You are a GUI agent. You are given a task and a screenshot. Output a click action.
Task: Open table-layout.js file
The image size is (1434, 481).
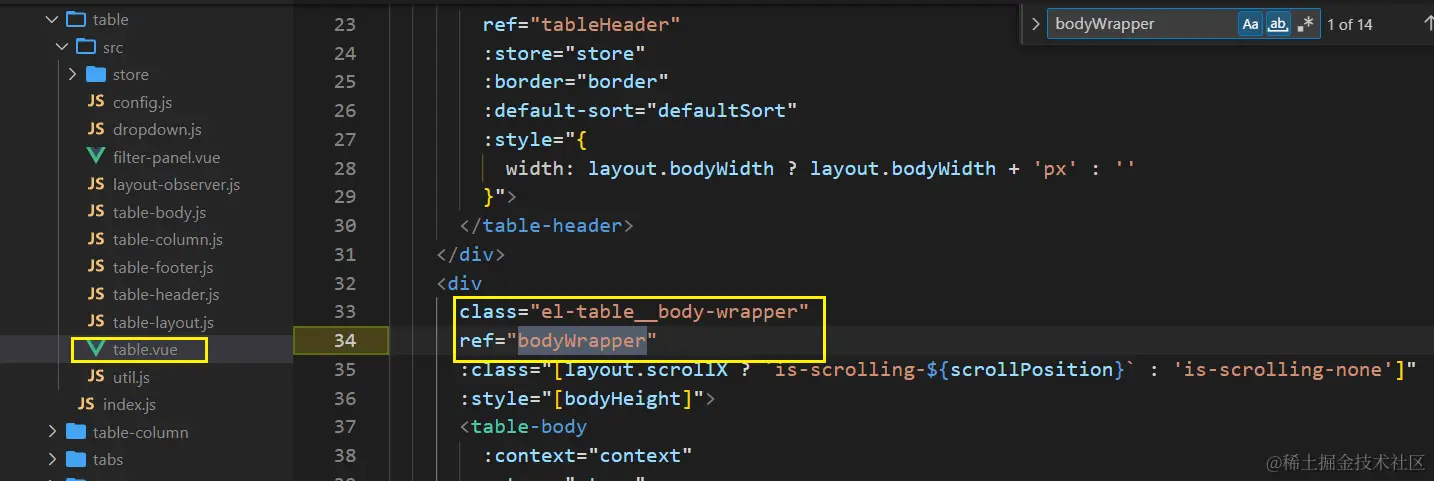point(163,322)
